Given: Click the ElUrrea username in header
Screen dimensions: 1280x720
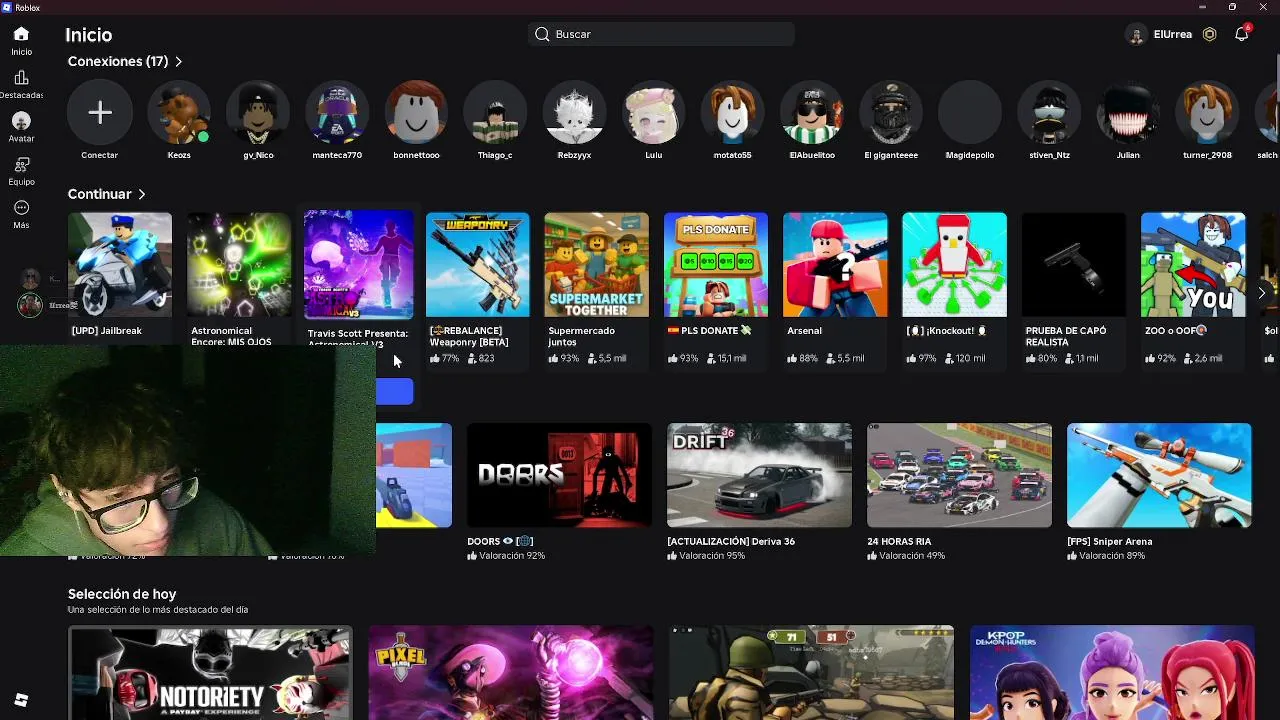Looking at the screenshot, I should [1172, 34].
